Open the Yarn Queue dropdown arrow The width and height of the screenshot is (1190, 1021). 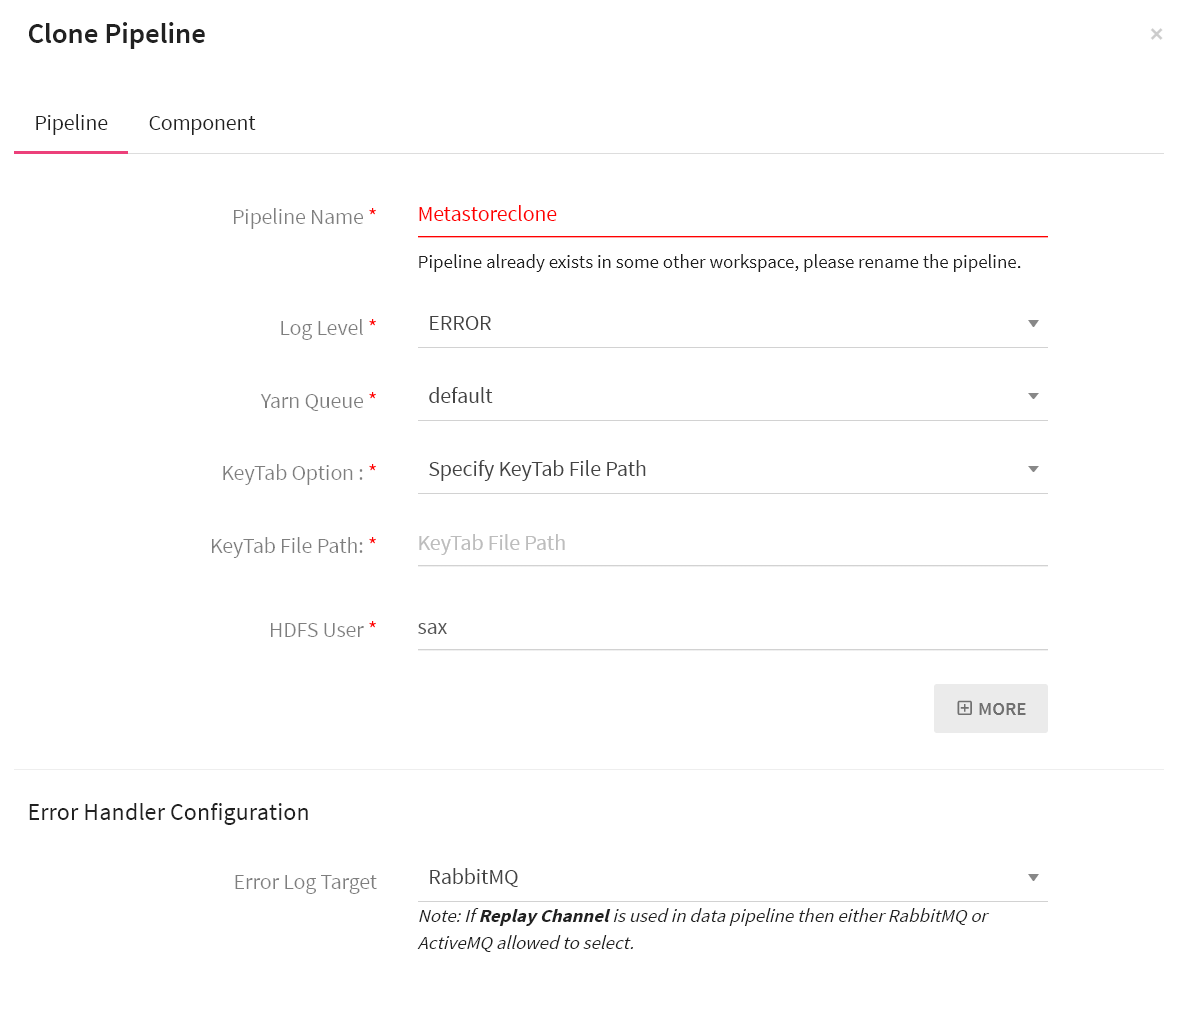click(x=1033, y=397)
